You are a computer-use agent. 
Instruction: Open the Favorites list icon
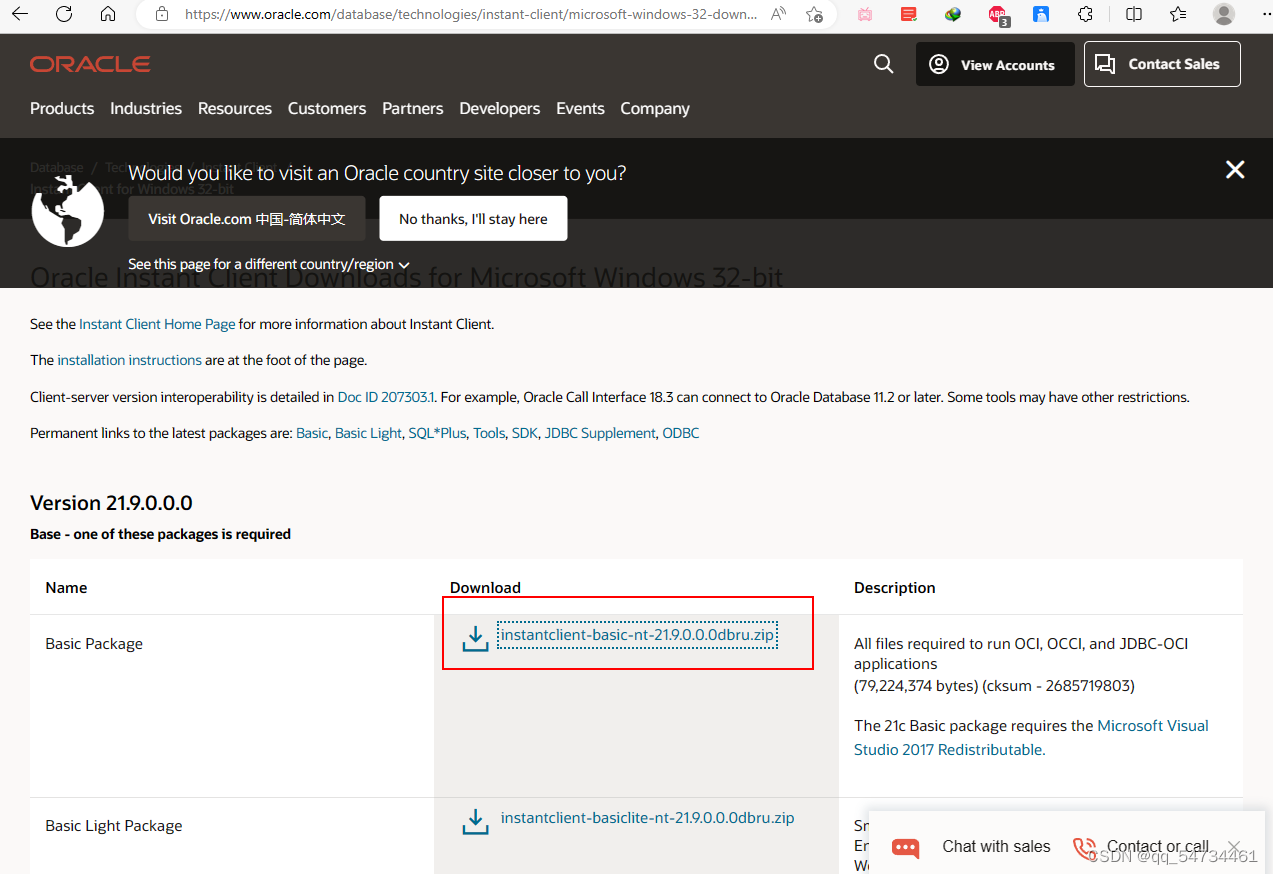point(1178,14)
